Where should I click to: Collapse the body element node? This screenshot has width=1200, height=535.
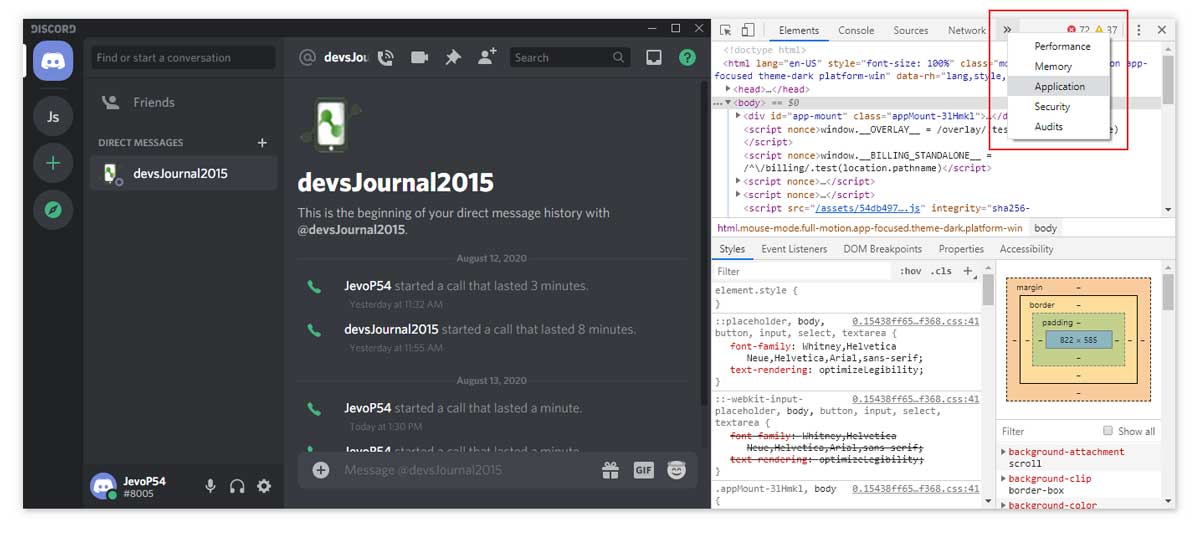[x=729, y=102]
